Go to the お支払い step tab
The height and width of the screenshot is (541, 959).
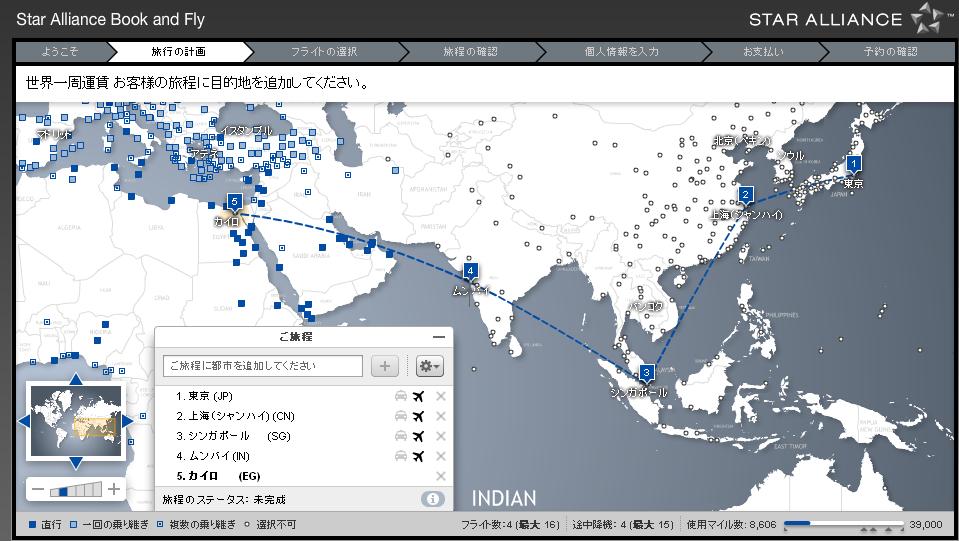[x=763, y=52]
